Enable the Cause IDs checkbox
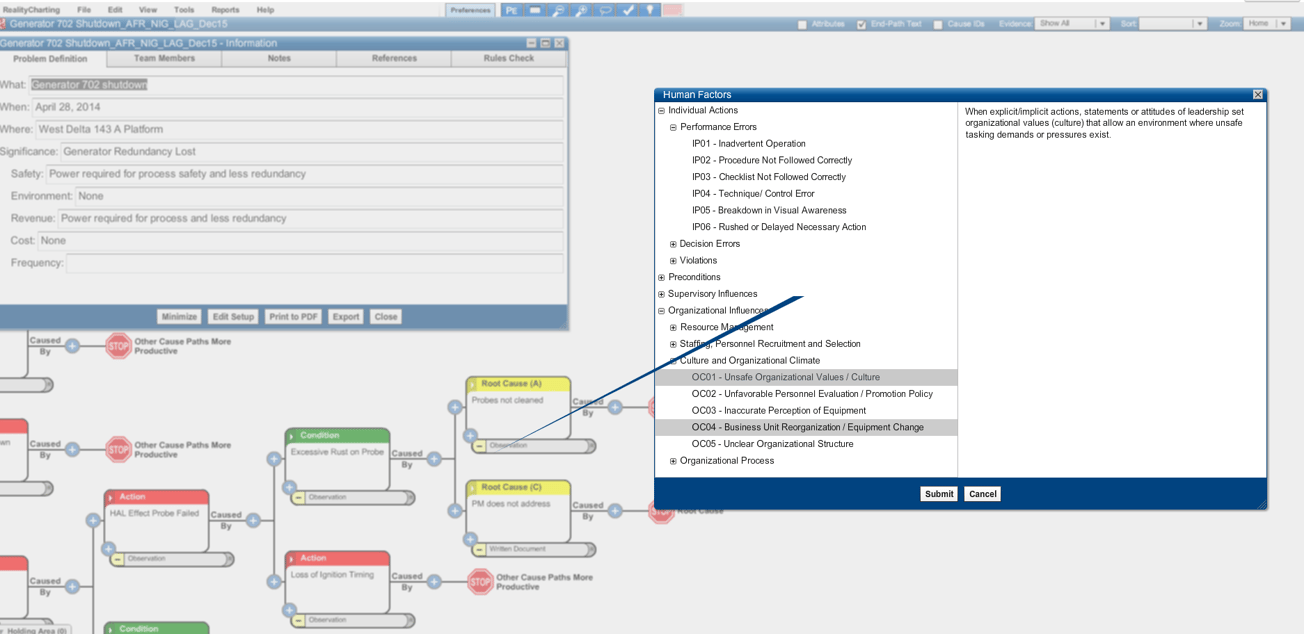This screenshot has height=634, width=1304. (937, 23)
